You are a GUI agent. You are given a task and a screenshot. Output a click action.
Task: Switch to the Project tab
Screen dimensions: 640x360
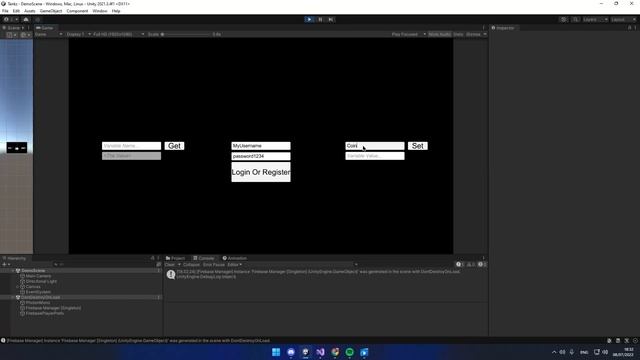click(176, 258)
